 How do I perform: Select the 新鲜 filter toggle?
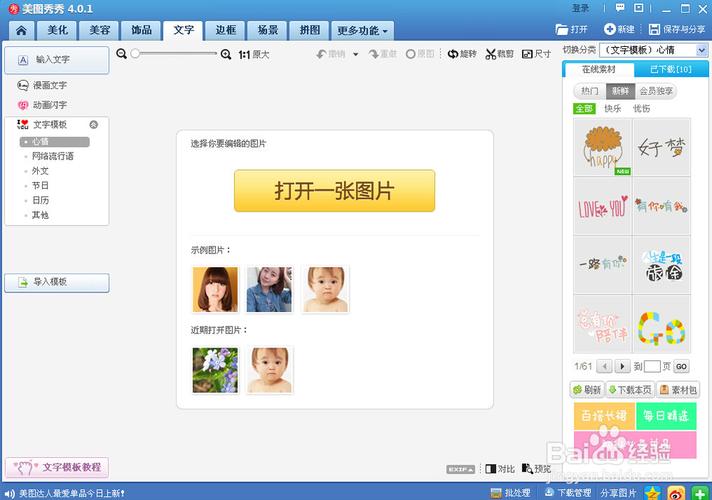pyautogui.click(x=620, y=91)
